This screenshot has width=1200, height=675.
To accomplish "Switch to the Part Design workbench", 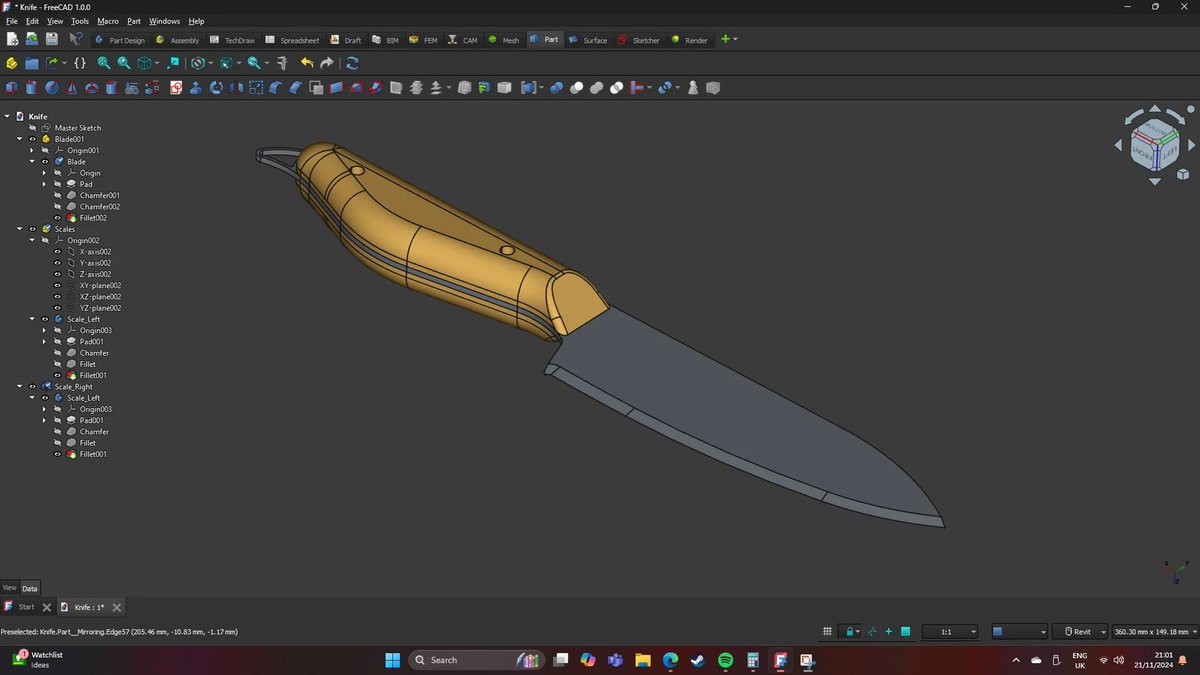I will coord(121,40).
